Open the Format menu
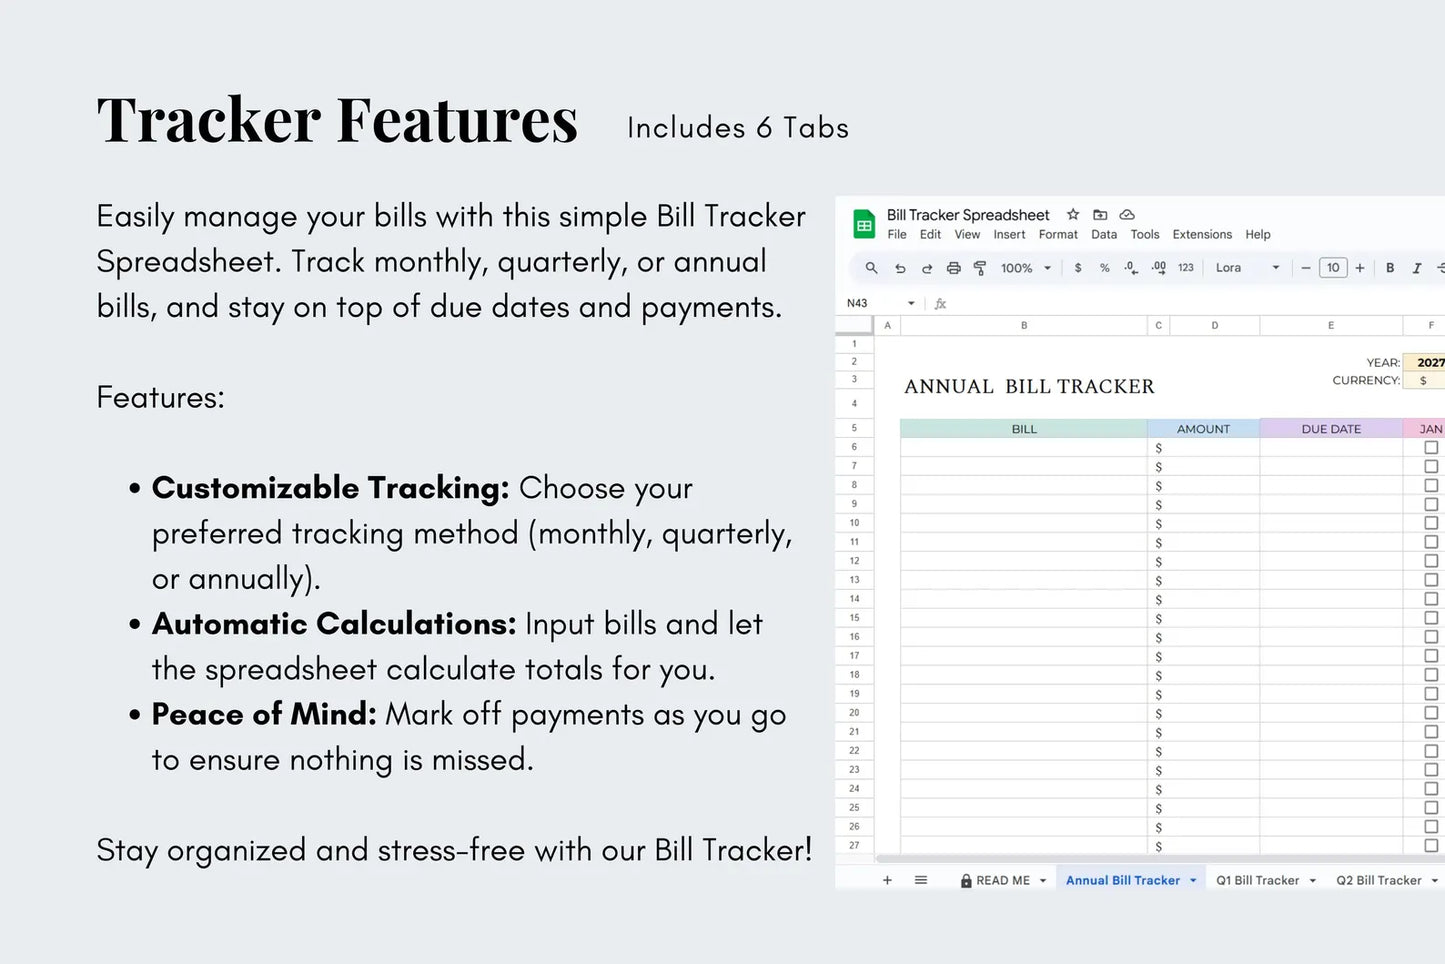The height and width of the screenshot is (964, 1445). point(1058,234)
